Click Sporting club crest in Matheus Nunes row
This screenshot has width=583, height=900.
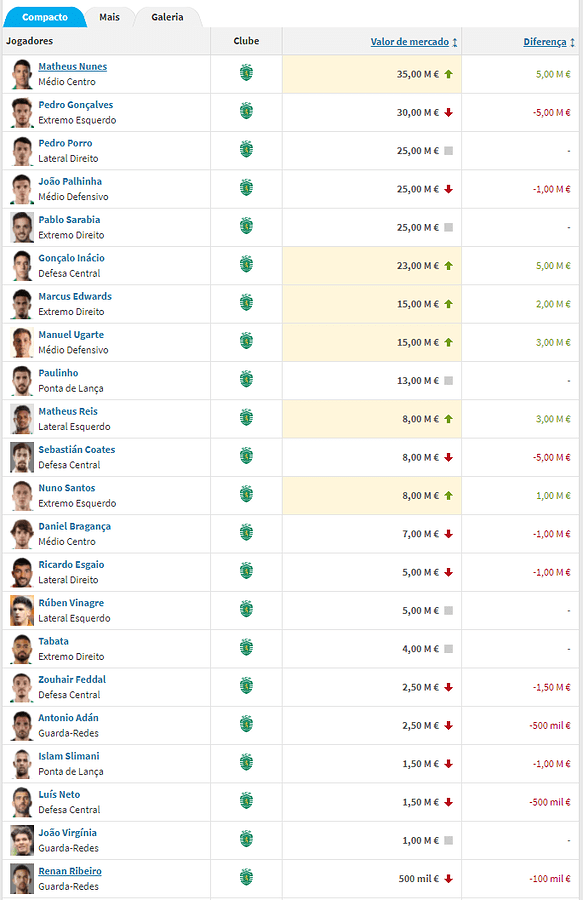click(x=246, y=73)
